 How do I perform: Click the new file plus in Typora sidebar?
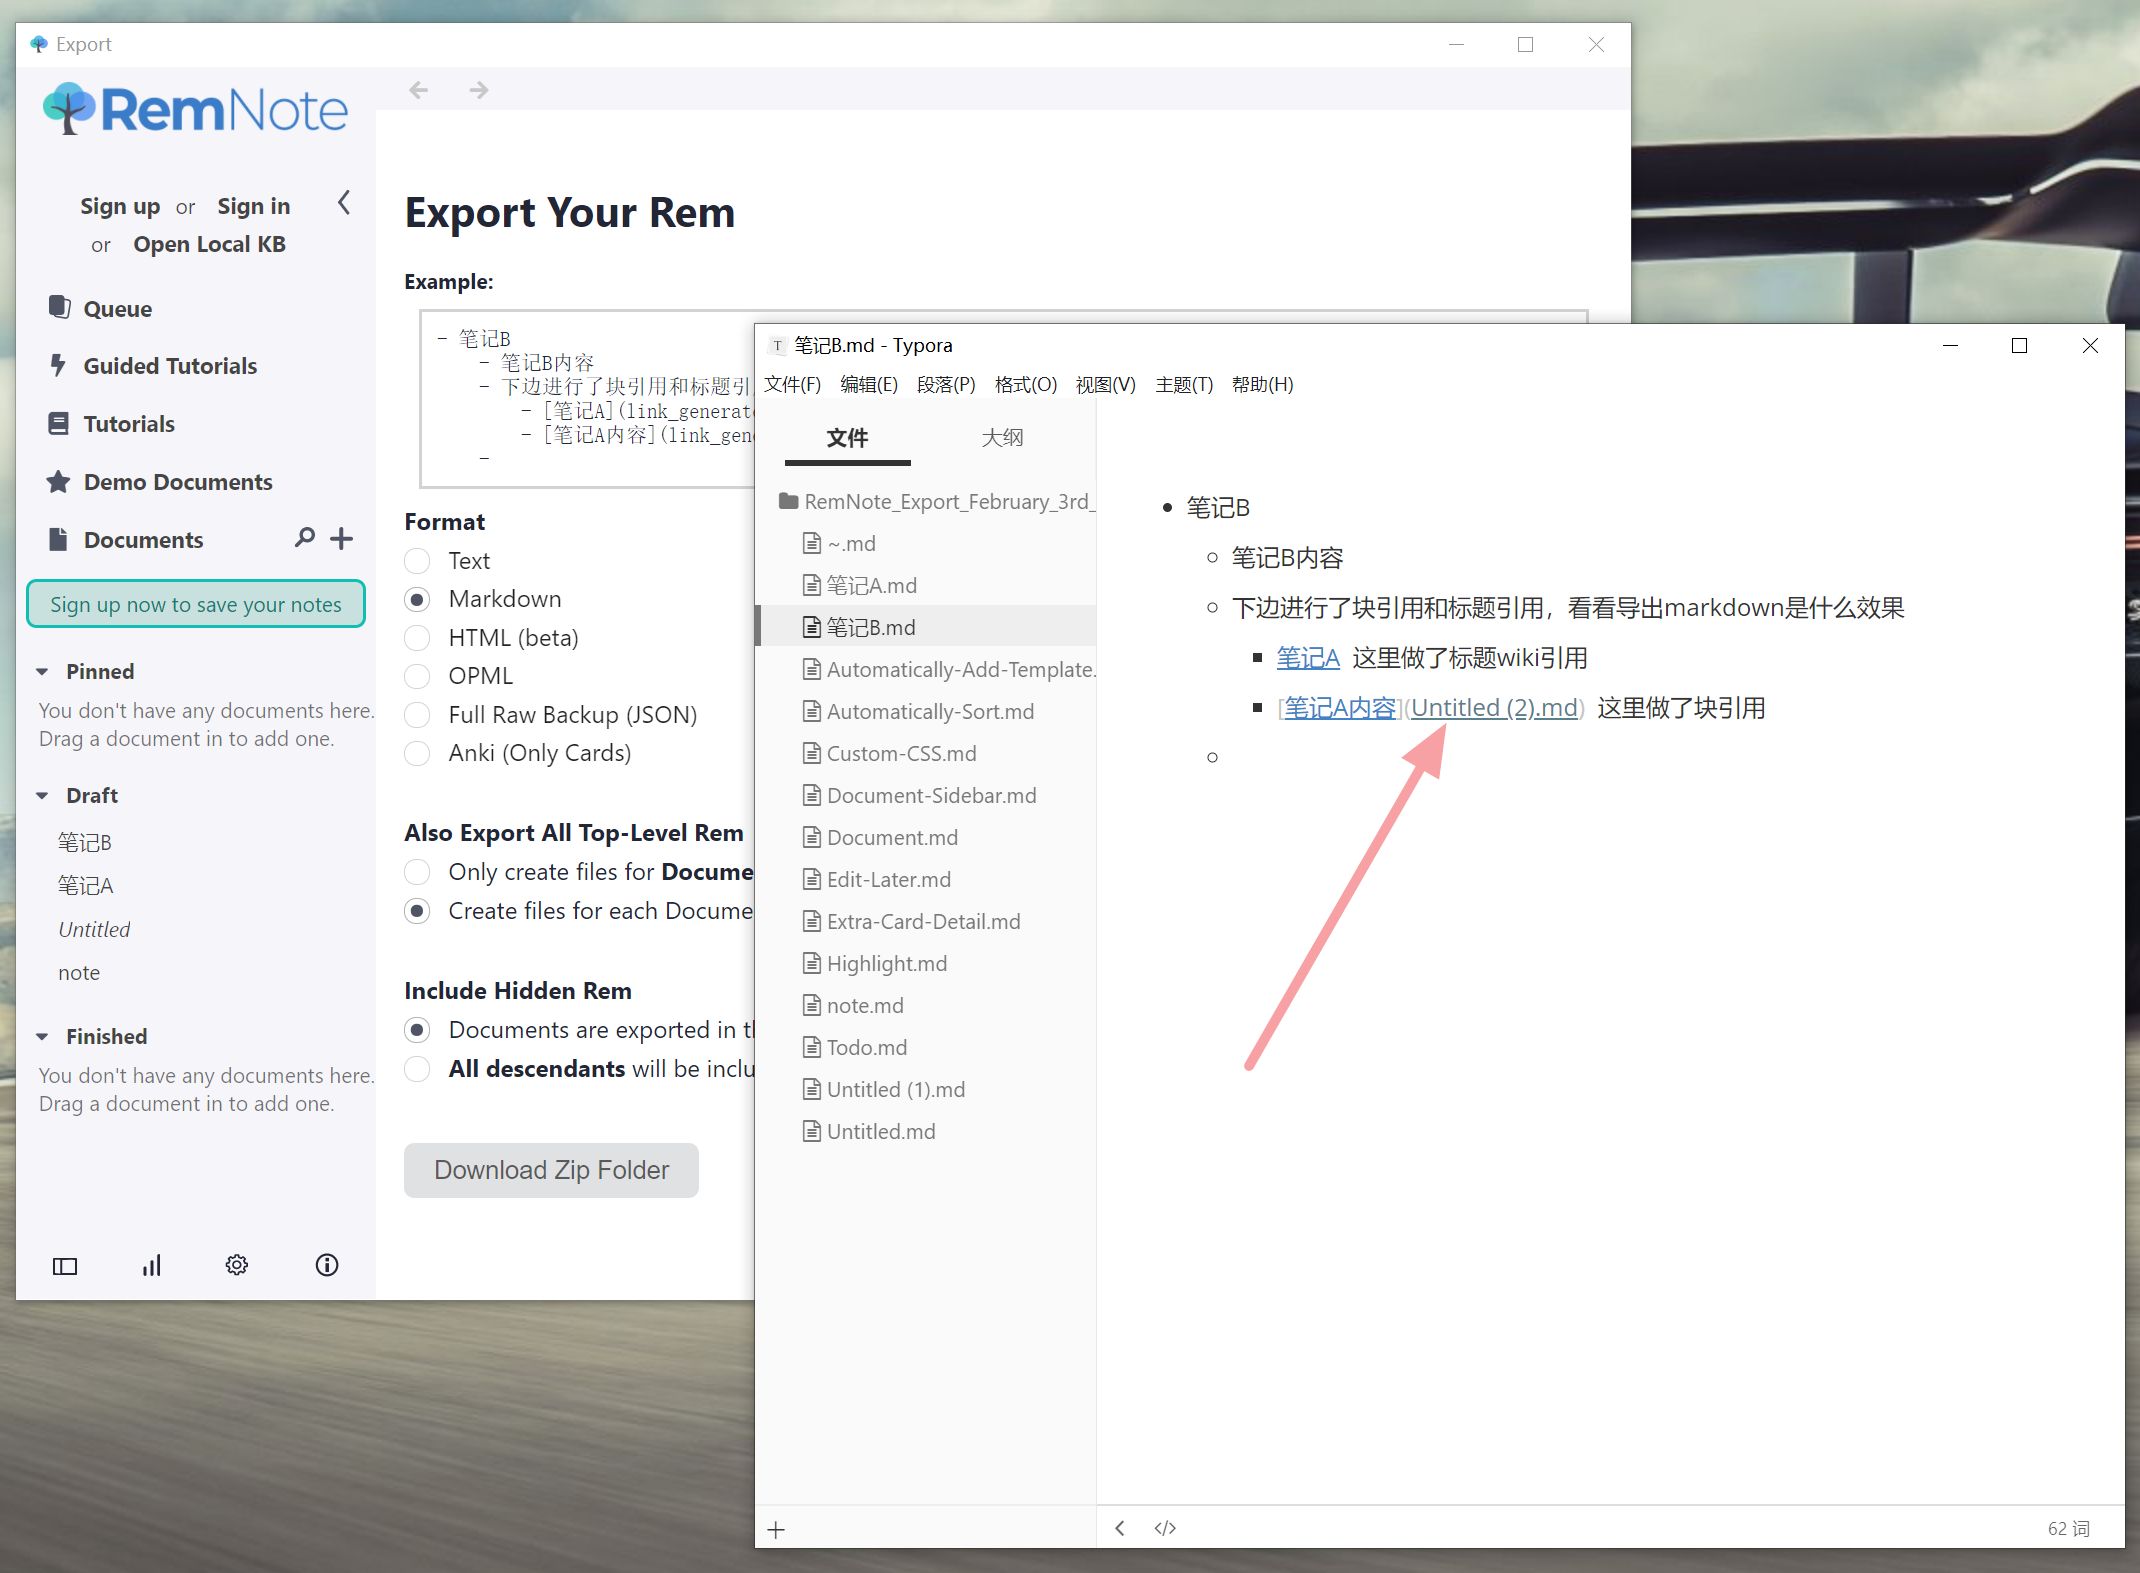pyautogui.click(x=776, y=1530)
